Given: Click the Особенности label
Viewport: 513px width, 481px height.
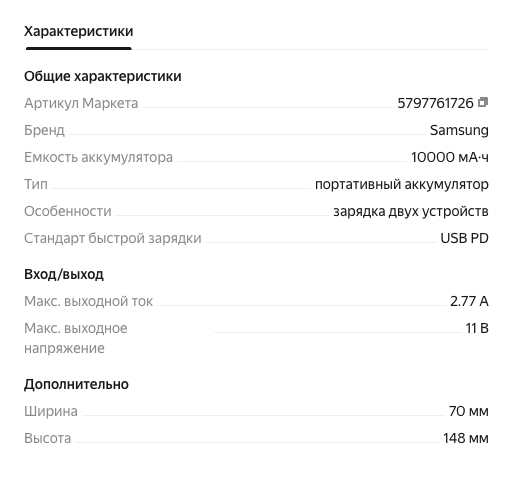Looking at the screenshot, I should [68, 211].
